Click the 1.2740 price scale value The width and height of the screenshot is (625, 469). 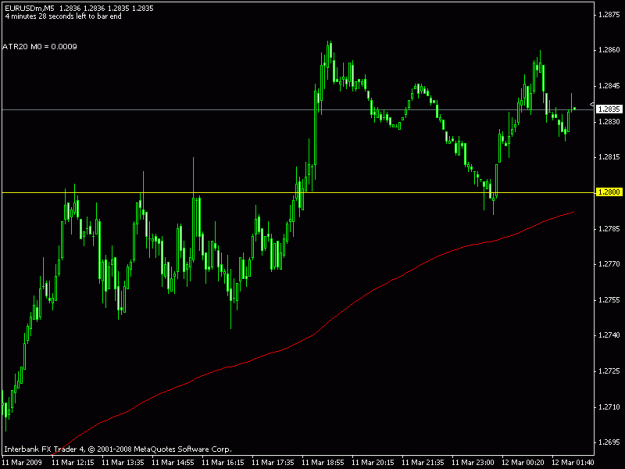tap(609, 335)
